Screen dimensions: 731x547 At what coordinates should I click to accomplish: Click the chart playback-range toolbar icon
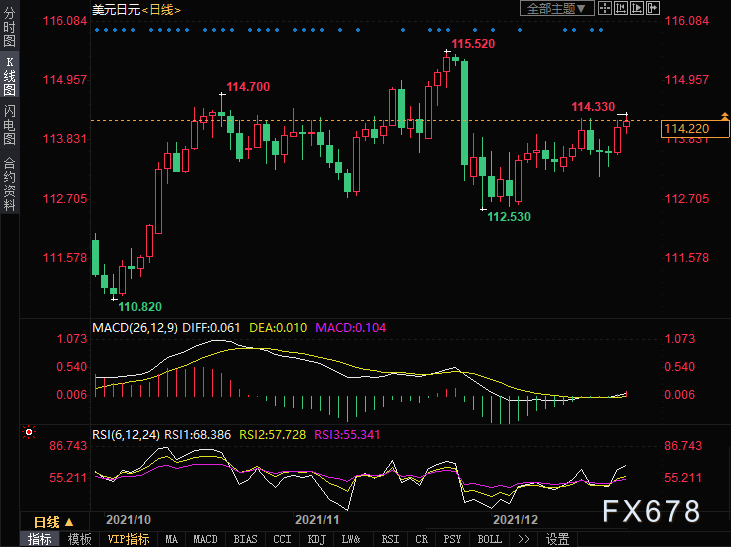[637, 8]
